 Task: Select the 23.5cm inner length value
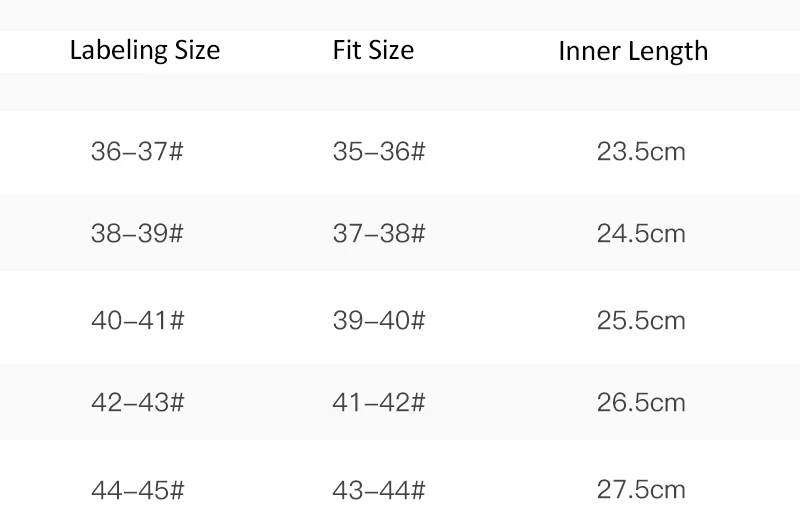641,151
